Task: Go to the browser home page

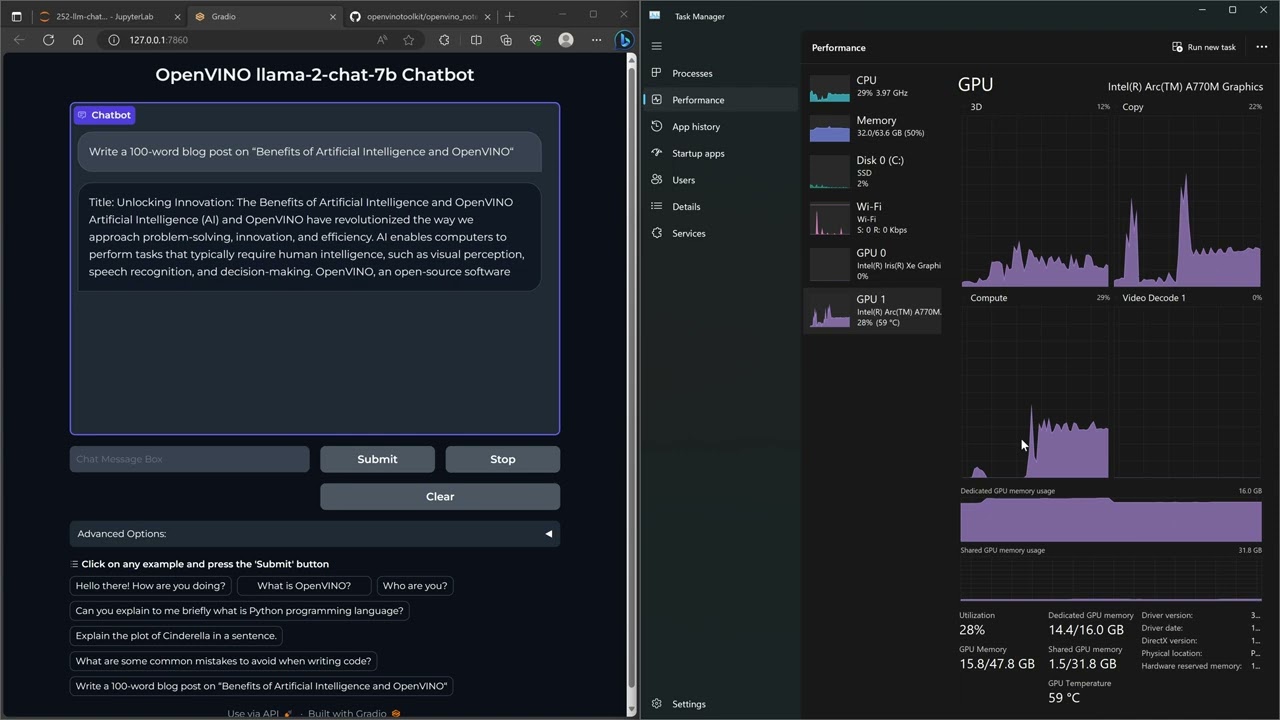Action: (78, 40)
